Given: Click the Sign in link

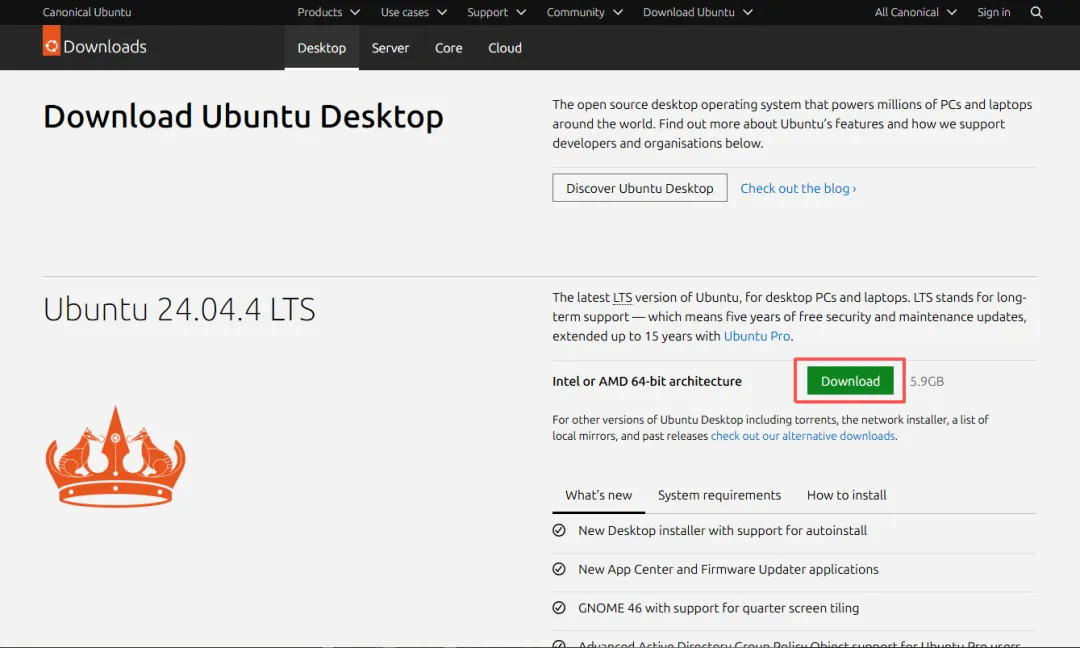Looking at the screenshot, I should pos(993,12).
